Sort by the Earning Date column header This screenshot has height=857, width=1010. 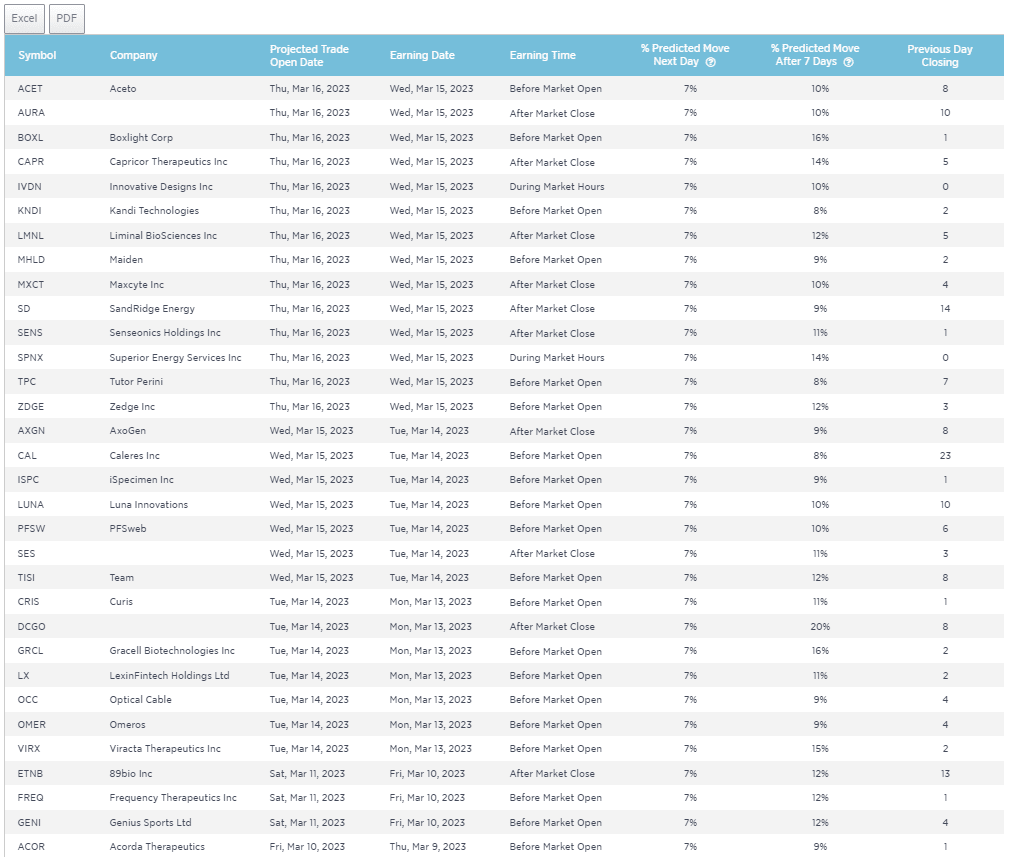422,55
